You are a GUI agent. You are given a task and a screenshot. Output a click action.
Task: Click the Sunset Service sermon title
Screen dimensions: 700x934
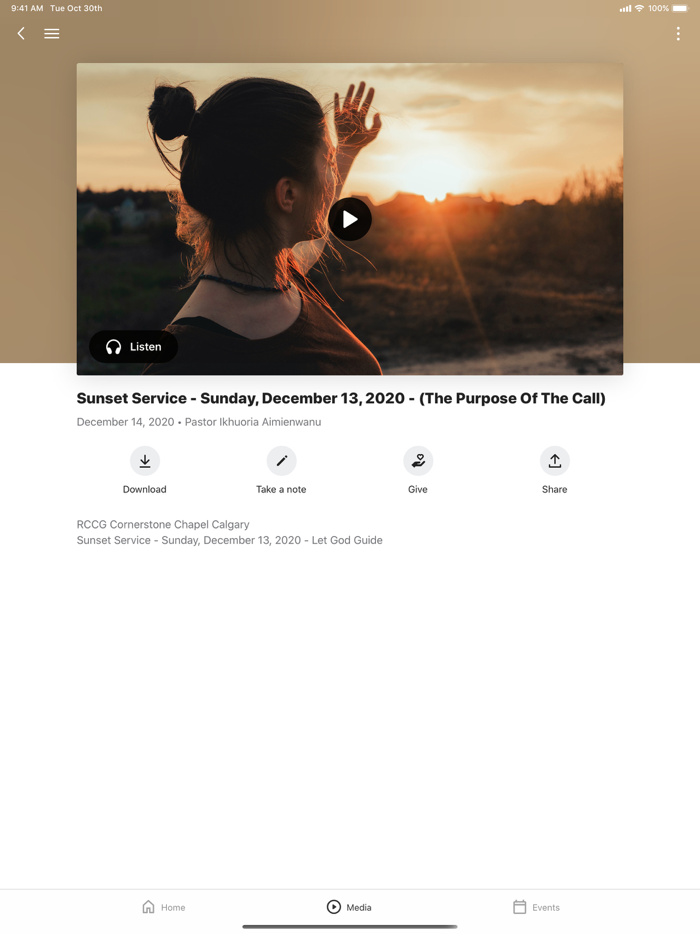(x=341, y=398)
